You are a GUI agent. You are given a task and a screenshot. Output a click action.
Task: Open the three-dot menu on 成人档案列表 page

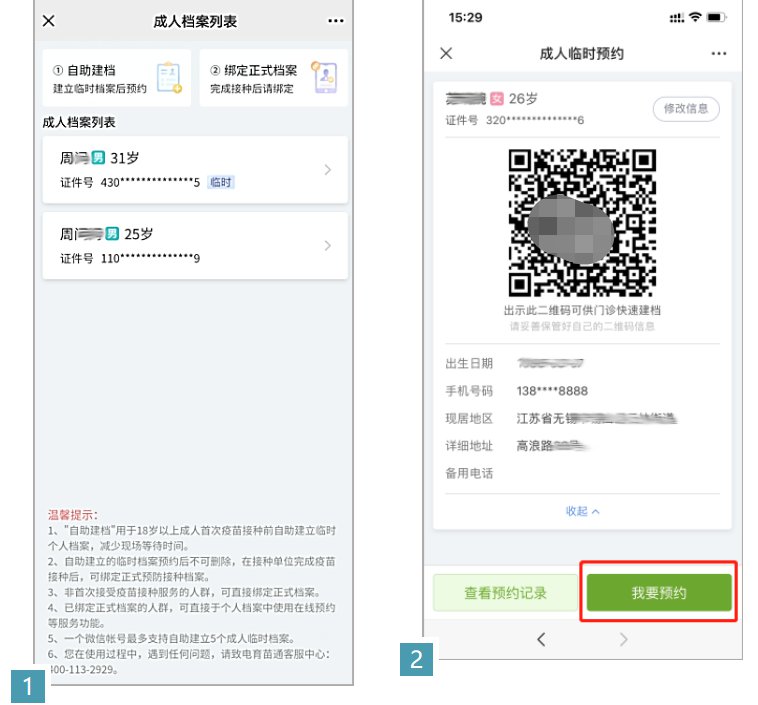point(335,21)
